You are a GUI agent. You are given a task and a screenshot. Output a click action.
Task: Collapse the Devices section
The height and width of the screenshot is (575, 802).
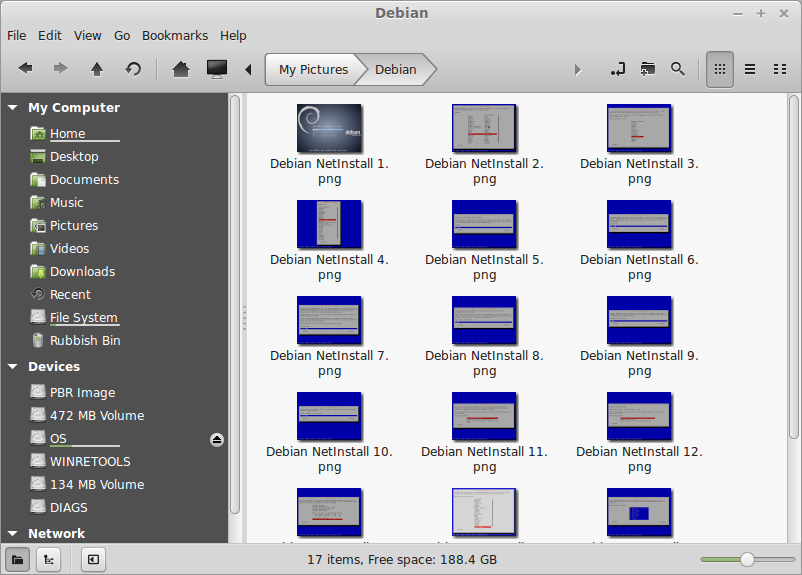pyautogui.click(x=13, y=366)
